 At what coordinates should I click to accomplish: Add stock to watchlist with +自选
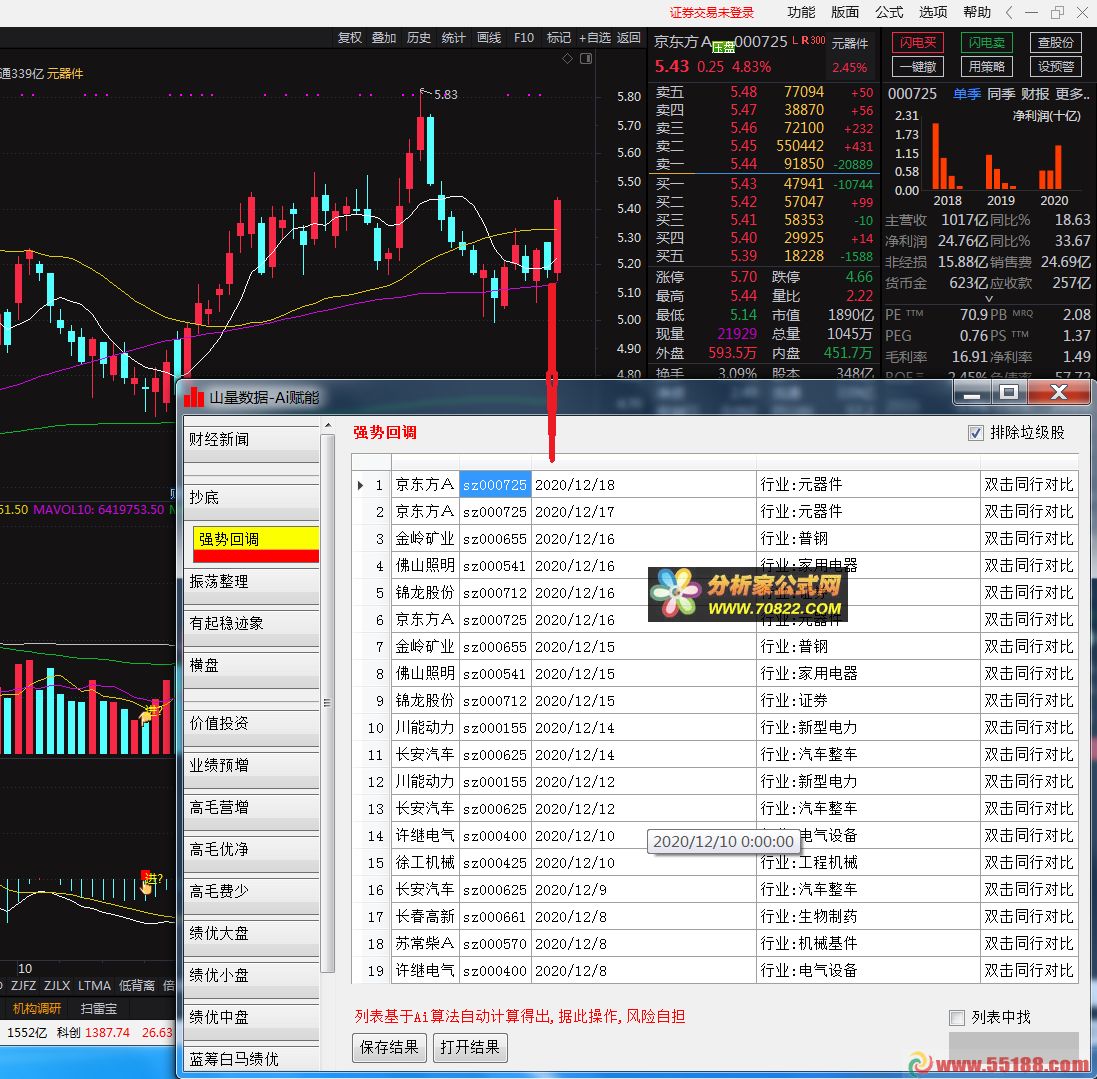[x=595, y=38]
